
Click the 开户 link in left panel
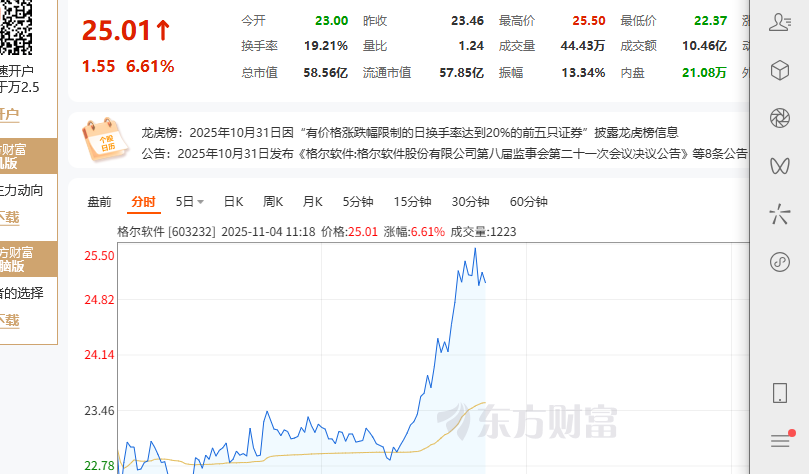[10, 114]
